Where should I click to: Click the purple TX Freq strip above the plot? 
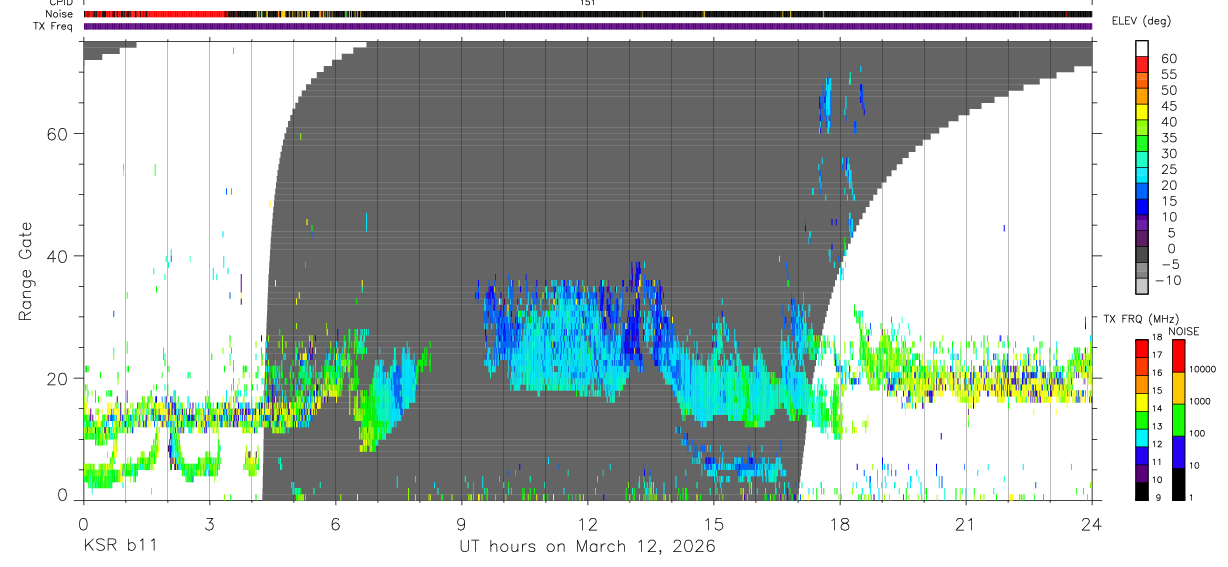pyautogui.click(x=587, y=26)
